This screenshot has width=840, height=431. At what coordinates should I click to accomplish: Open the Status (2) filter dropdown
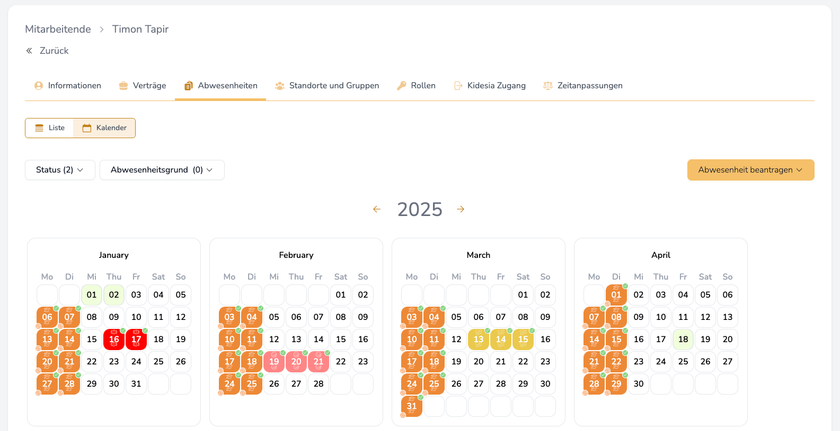[60, 170]
